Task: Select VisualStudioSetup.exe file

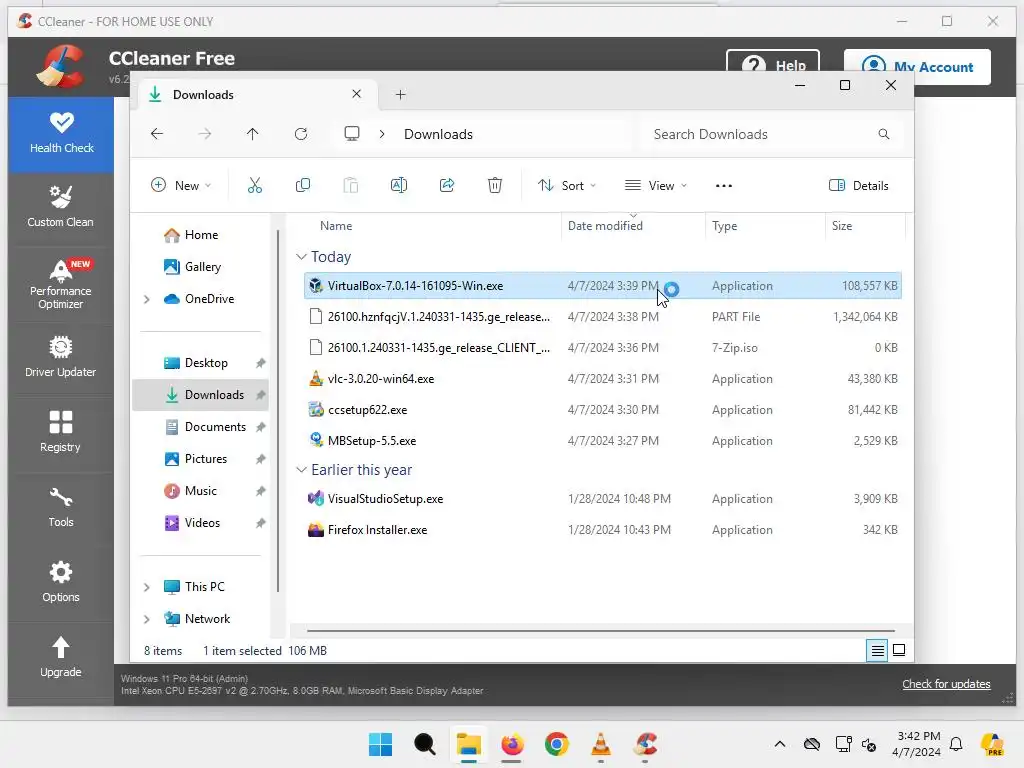Action: tap(603, 499)
